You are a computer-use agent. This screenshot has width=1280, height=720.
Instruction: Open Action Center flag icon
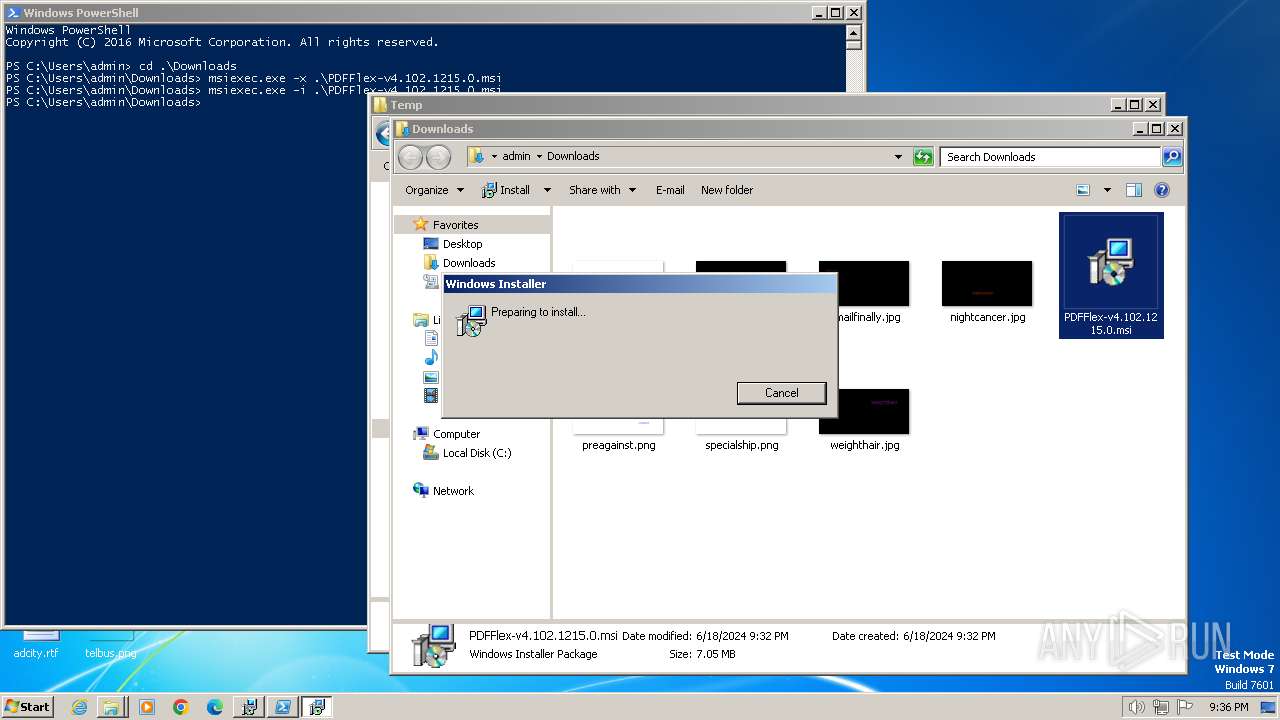[x=1185, y=707]
